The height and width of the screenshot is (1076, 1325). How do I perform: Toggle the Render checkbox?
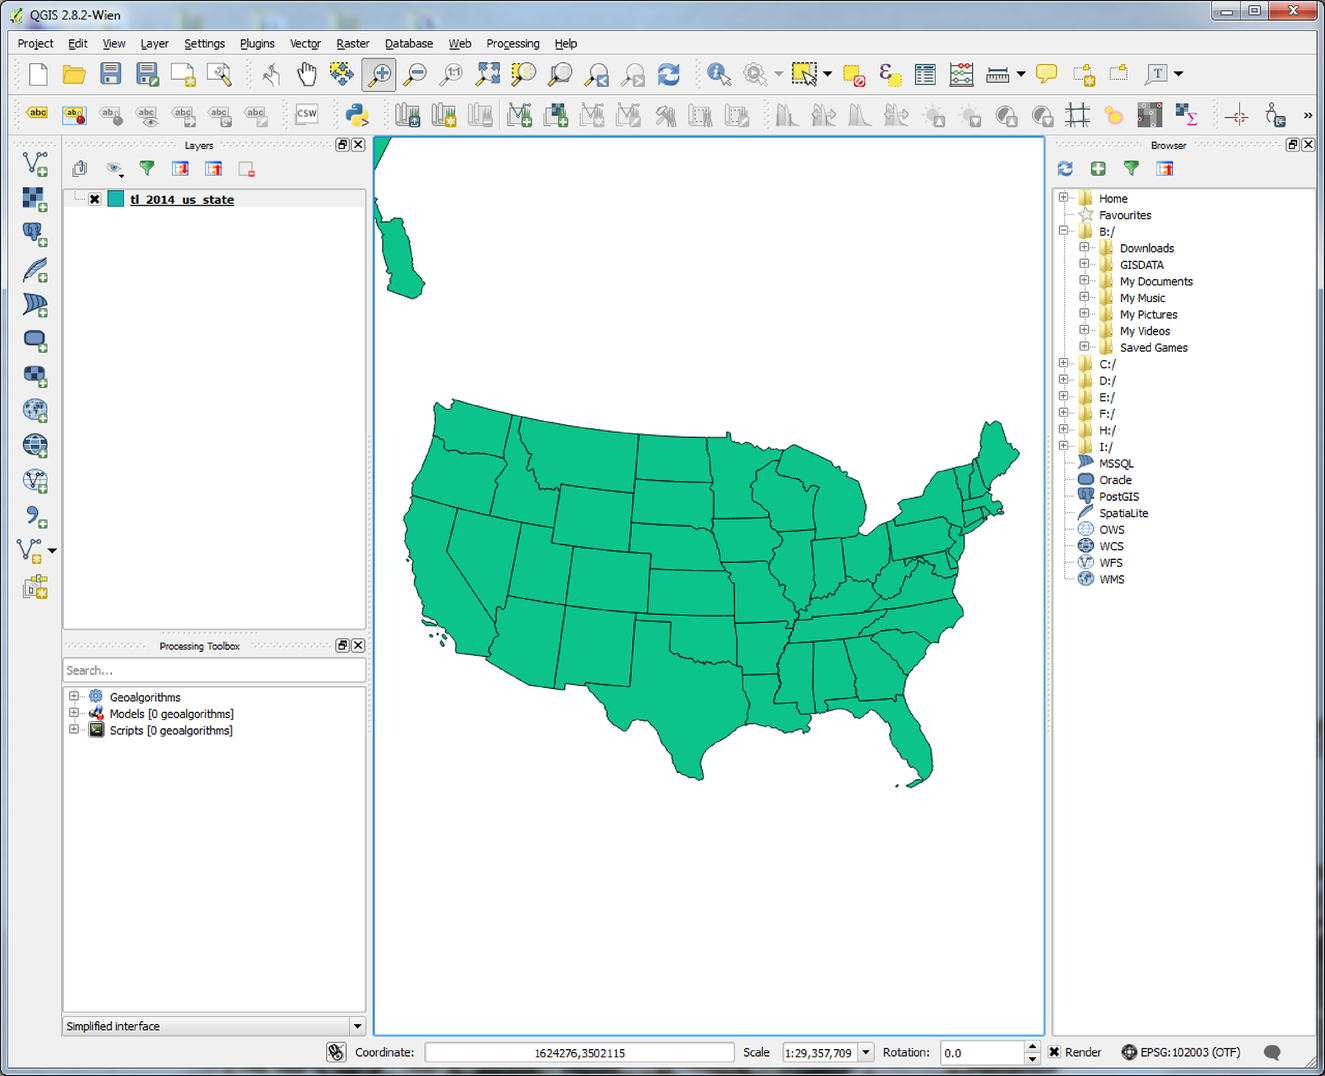tap(1054, 1052)
